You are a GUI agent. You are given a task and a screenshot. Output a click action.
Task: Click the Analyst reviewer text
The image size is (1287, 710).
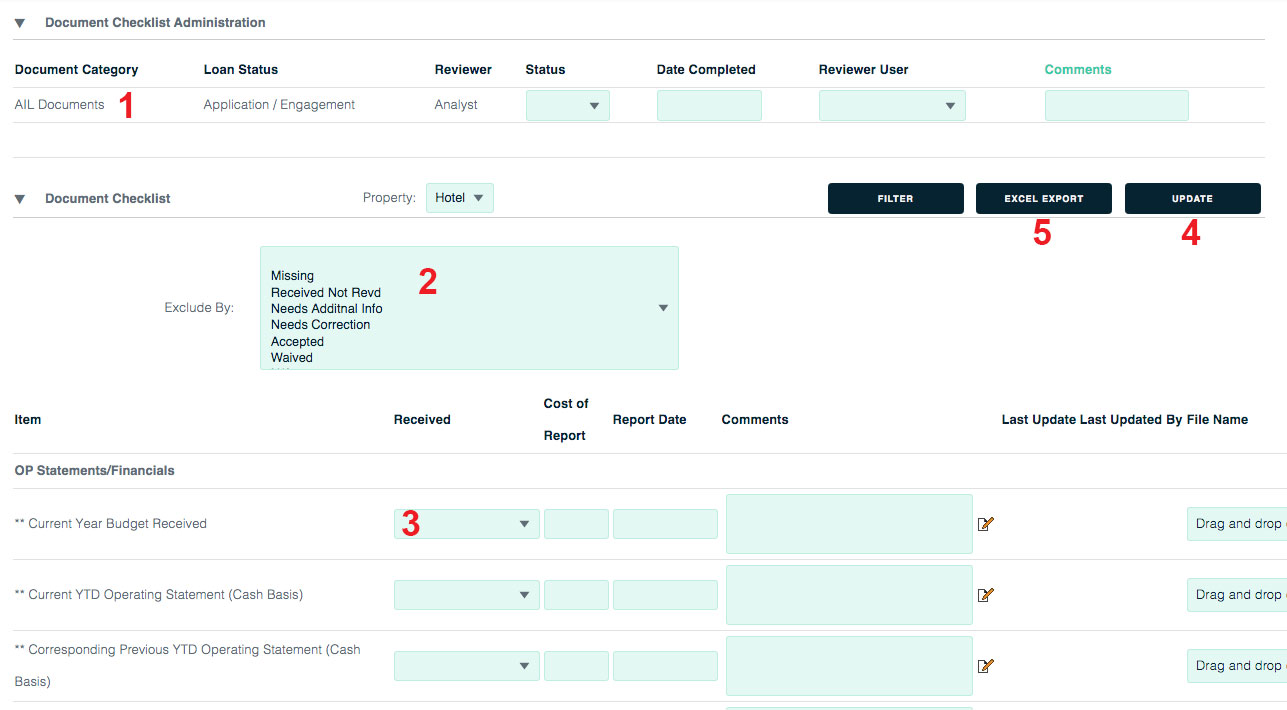tap(456, 105)
